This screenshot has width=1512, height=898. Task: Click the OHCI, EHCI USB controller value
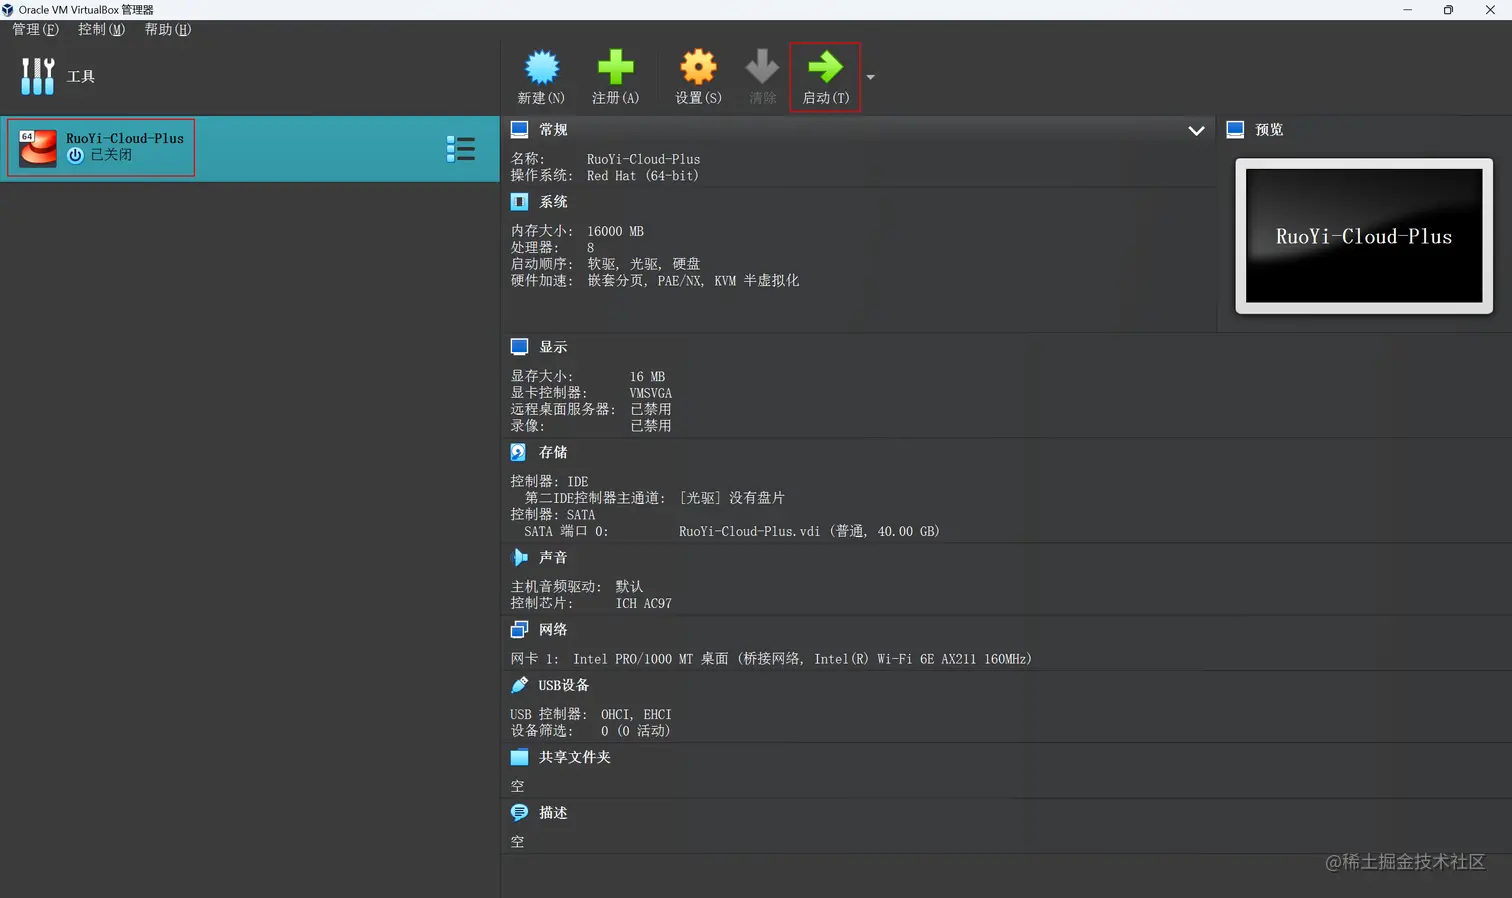tap(636, 714)
